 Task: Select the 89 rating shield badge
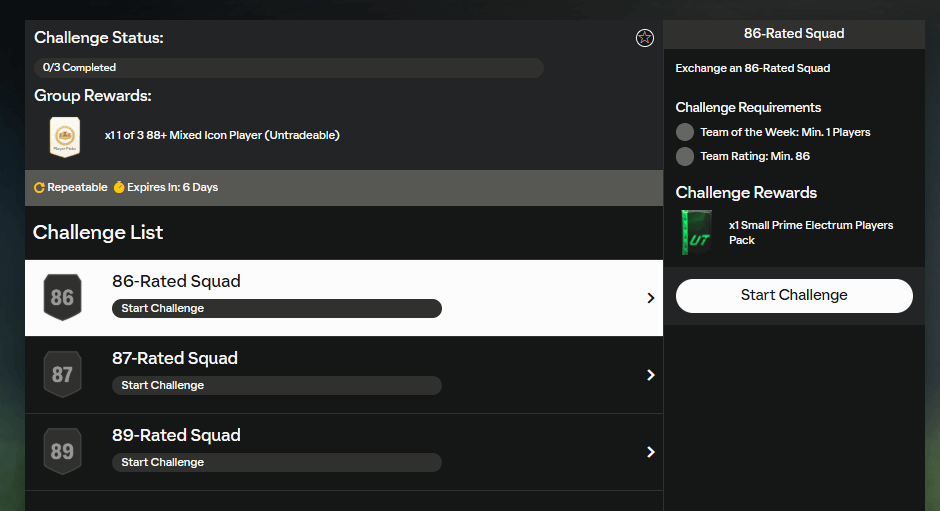[x=62, y=452]
